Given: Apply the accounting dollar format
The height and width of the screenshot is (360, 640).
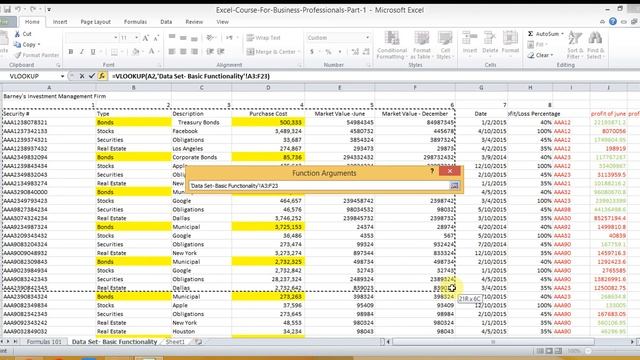Looking at the screenshot, I should [x=312, y=52].
